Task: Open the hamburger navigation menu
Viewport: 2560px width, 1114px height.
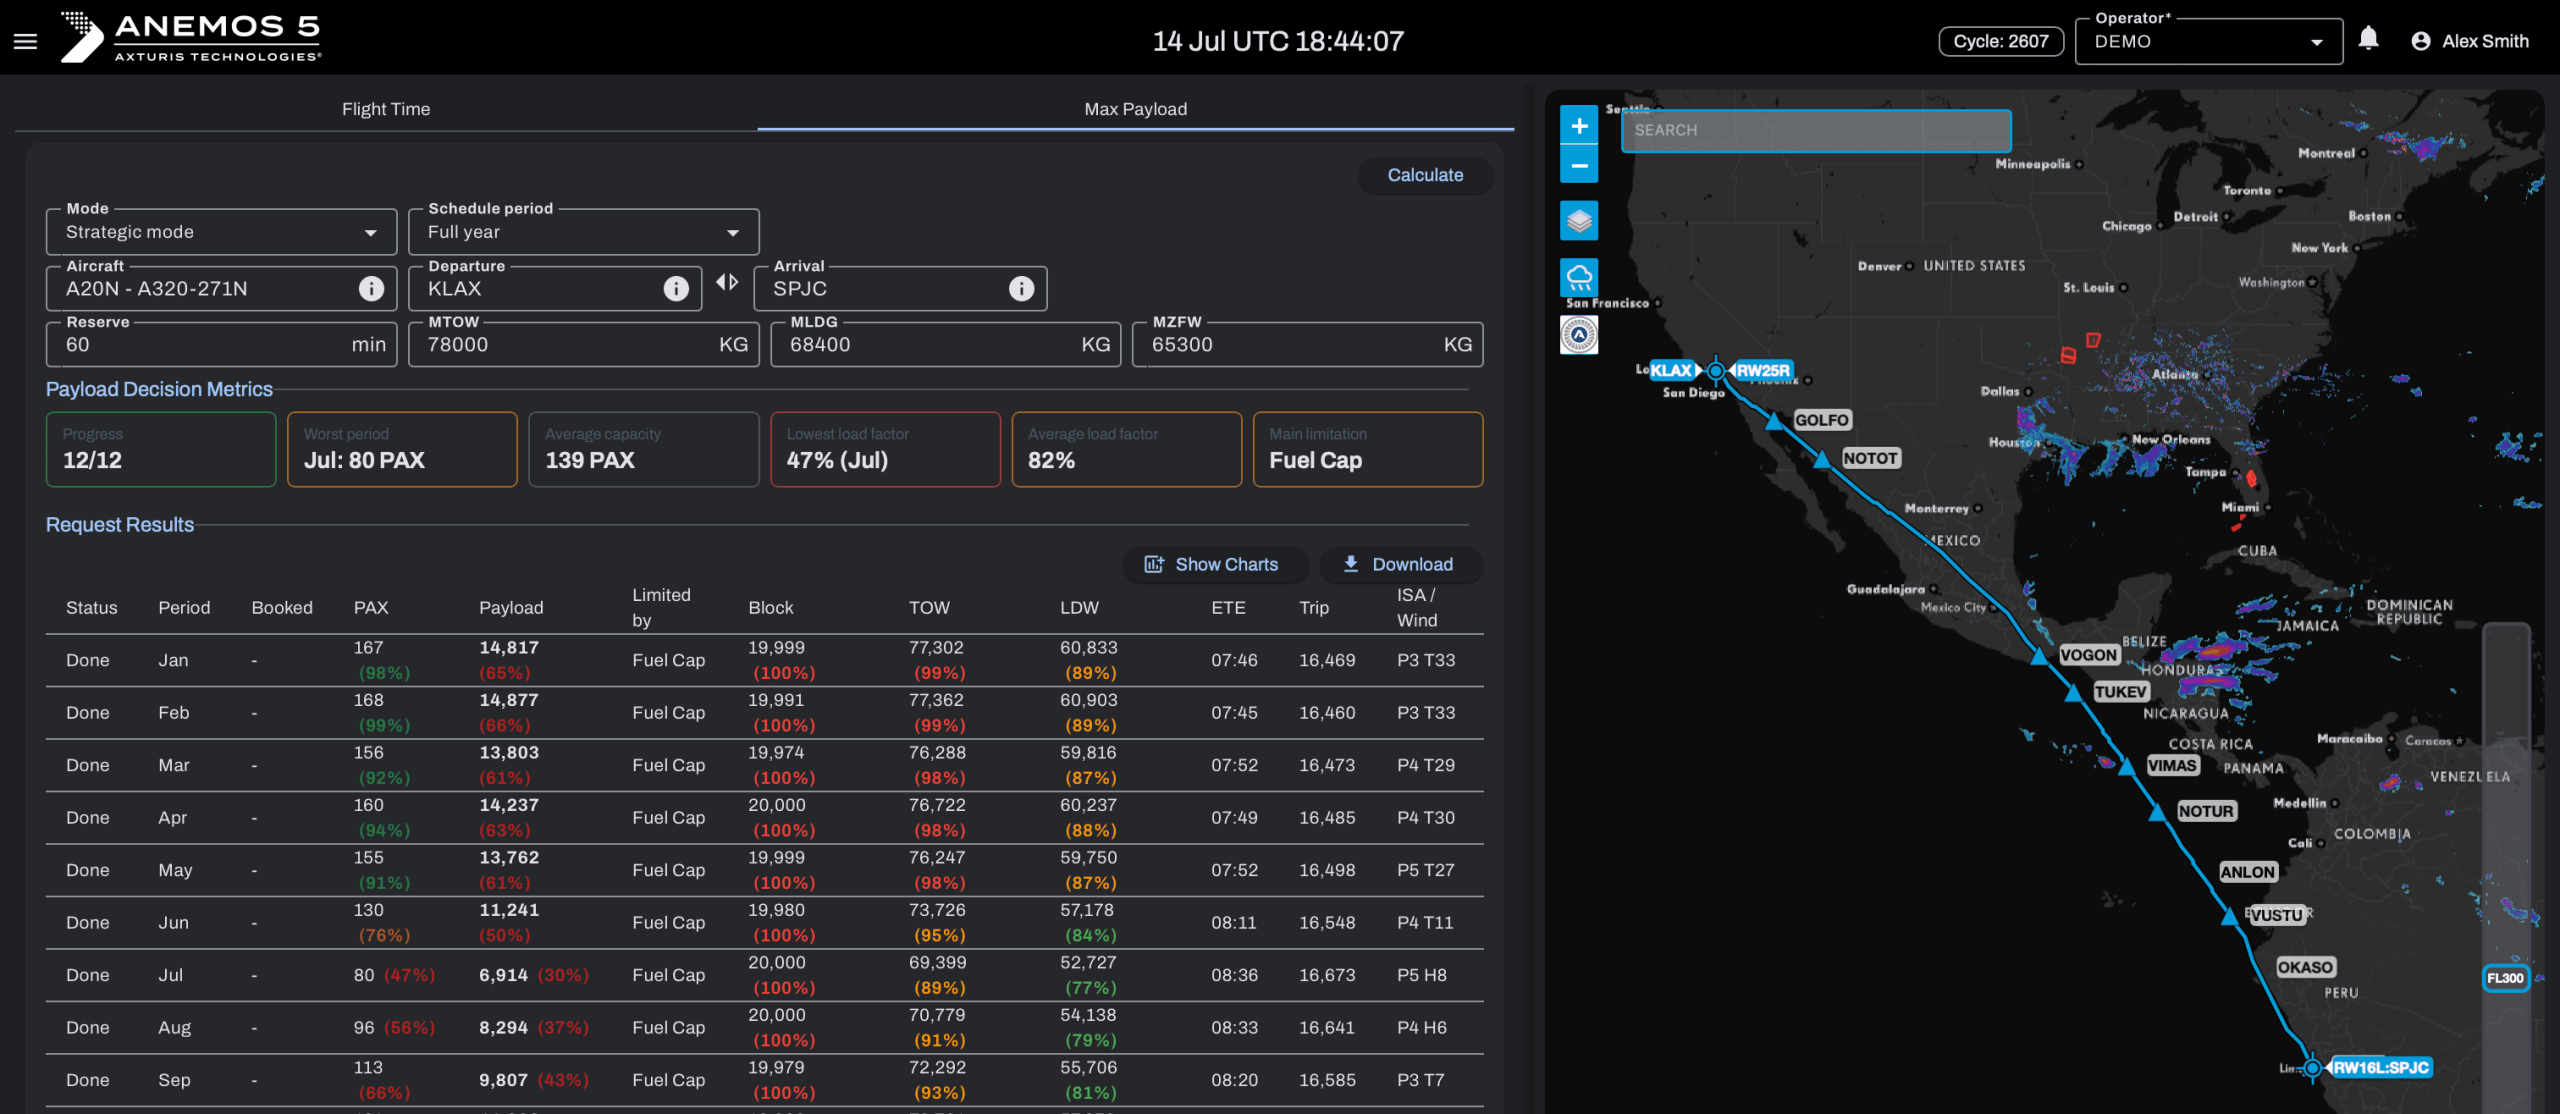Action: pyautogui.click(x=25, y=41)
